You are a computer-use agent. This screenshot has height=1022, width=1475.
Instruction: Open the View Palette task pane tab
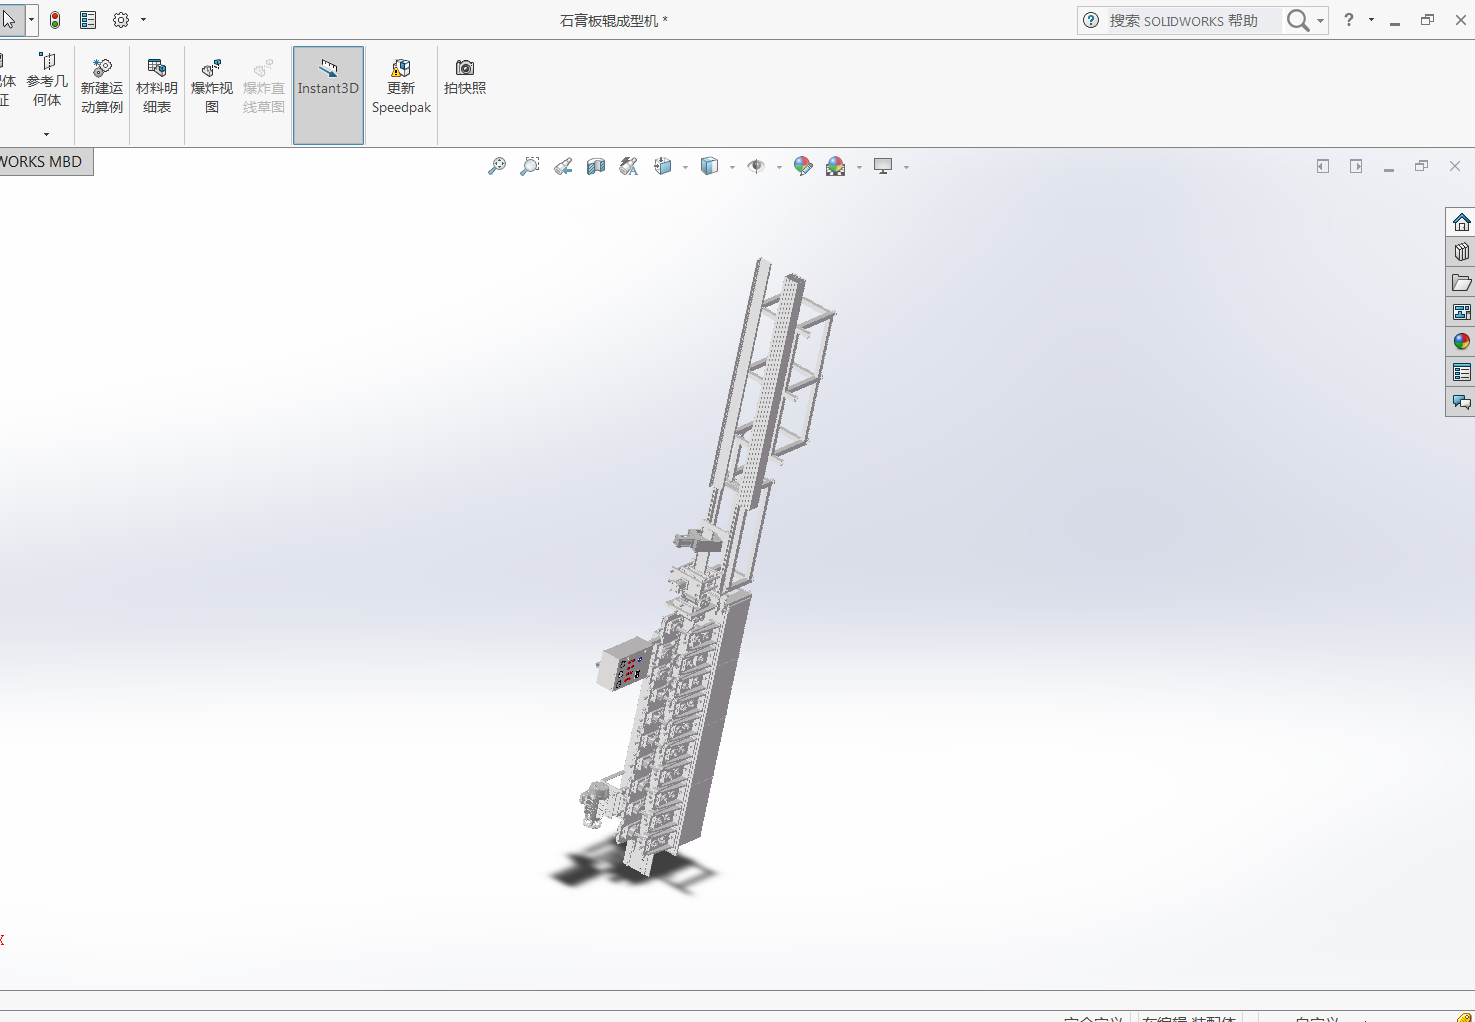click(1461, 312)
